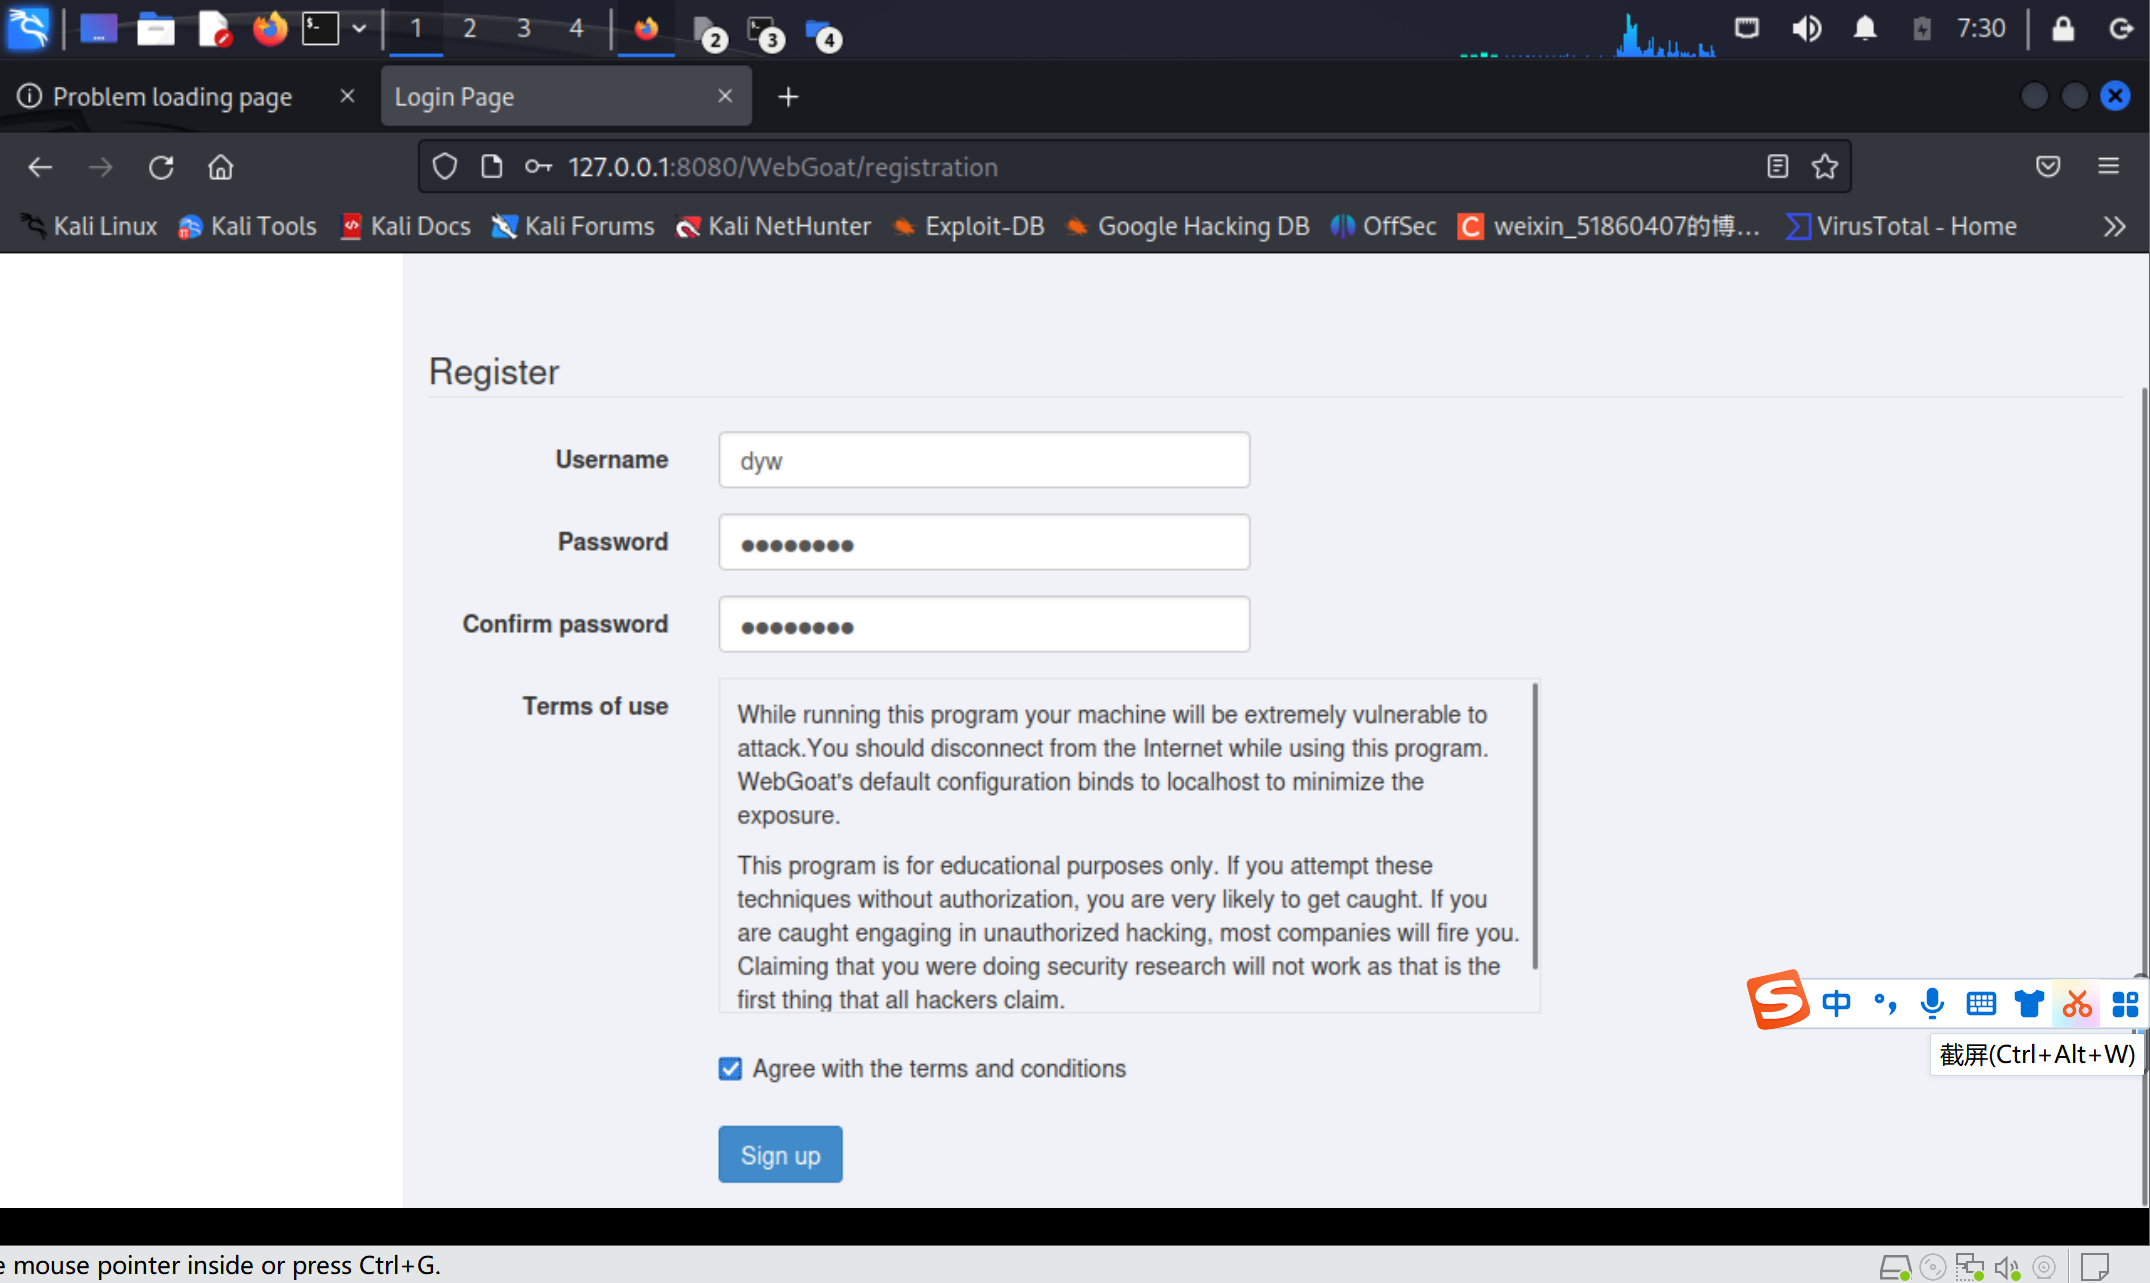The height and width of the screenshot is (1283, 2150).
Task: Open the text editor launcher icon
Action: point(214,29)
